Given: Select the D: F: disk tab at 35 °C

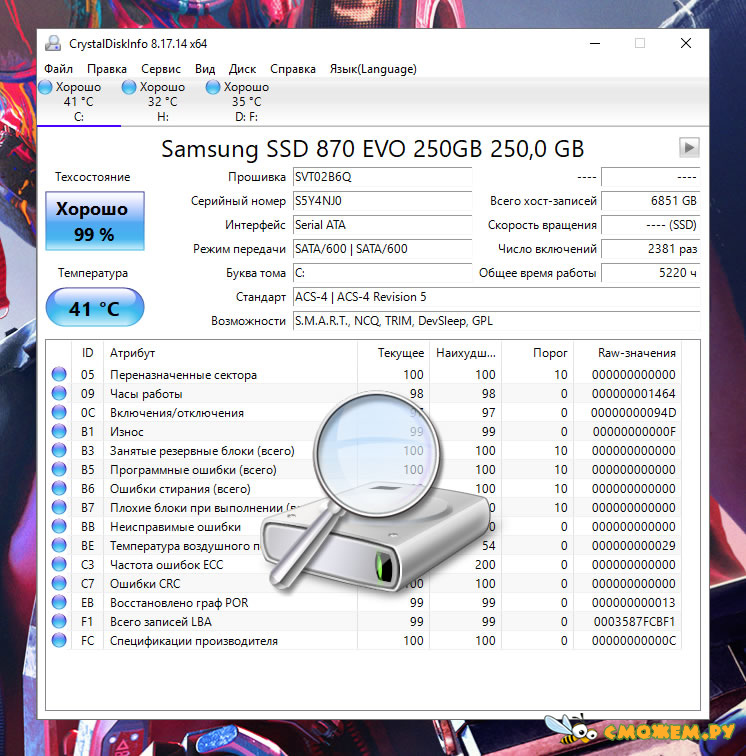Looking at the screenshot, I should pyautogui.click(x=246, y=102).
